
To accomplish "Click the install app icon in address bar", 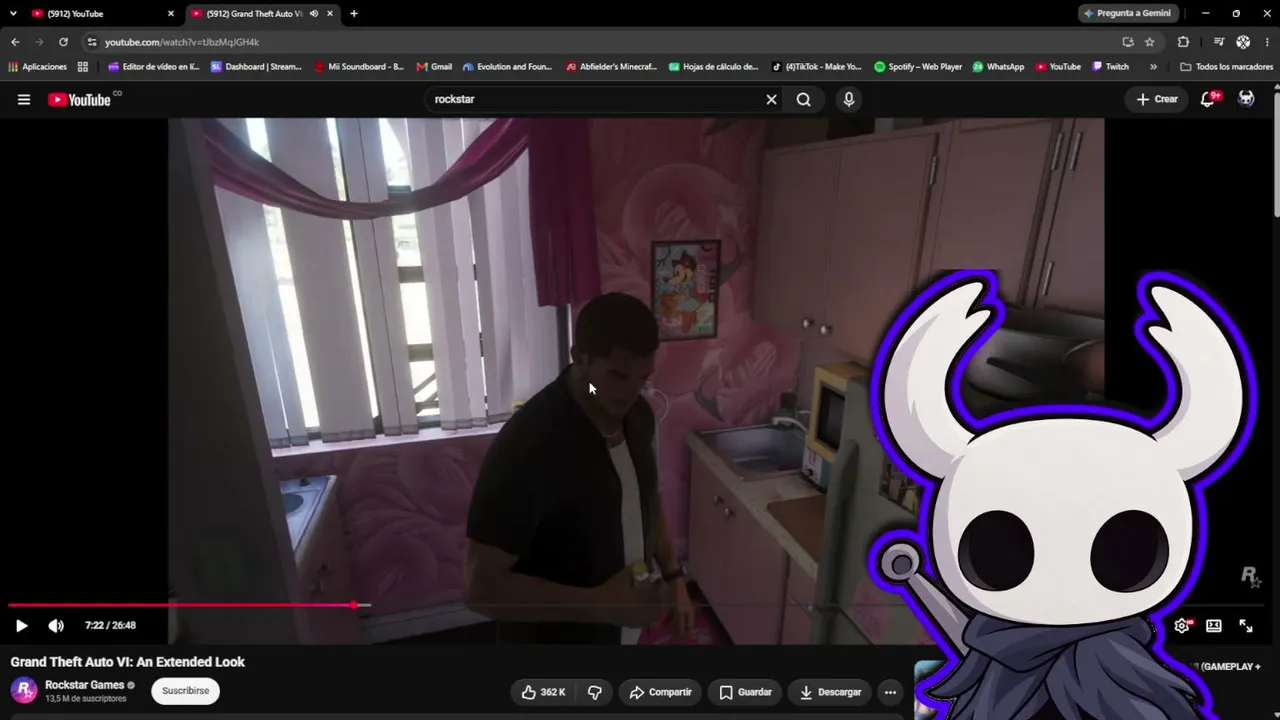I will coord(1128,42).
